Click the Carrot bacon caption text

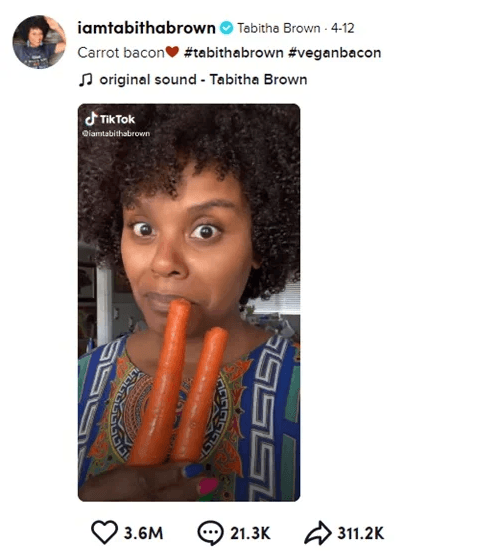point(121,53)
